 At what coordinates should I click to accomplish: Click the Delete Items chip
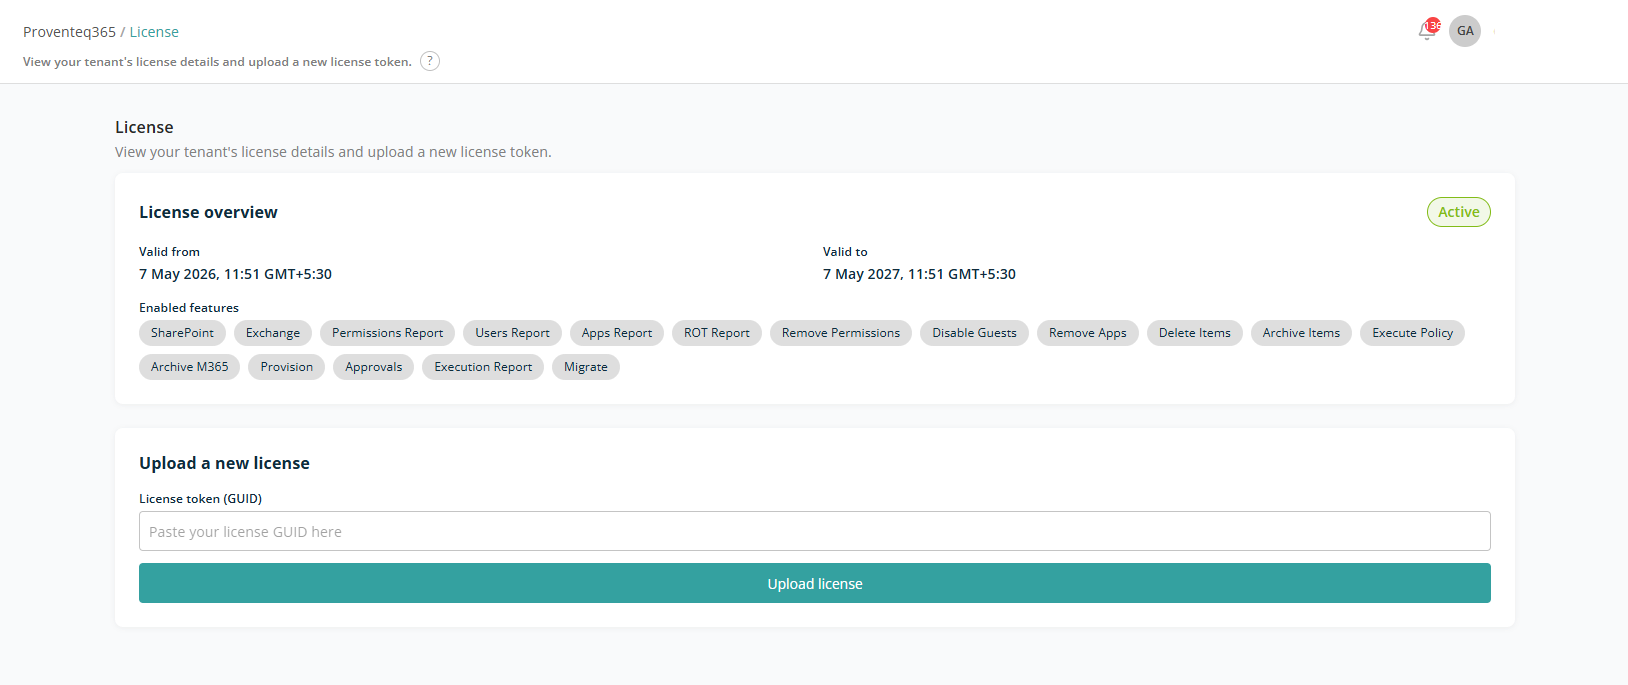point(1195,333)
